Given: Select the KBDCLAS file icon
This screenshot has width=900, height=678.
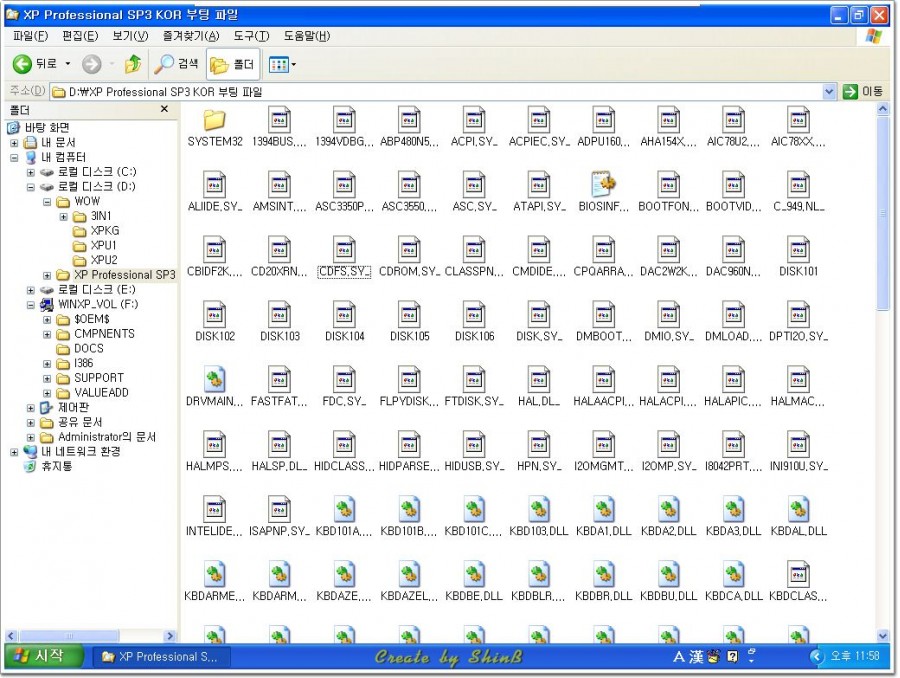Looking at the screenshot, I should point(798,574).
